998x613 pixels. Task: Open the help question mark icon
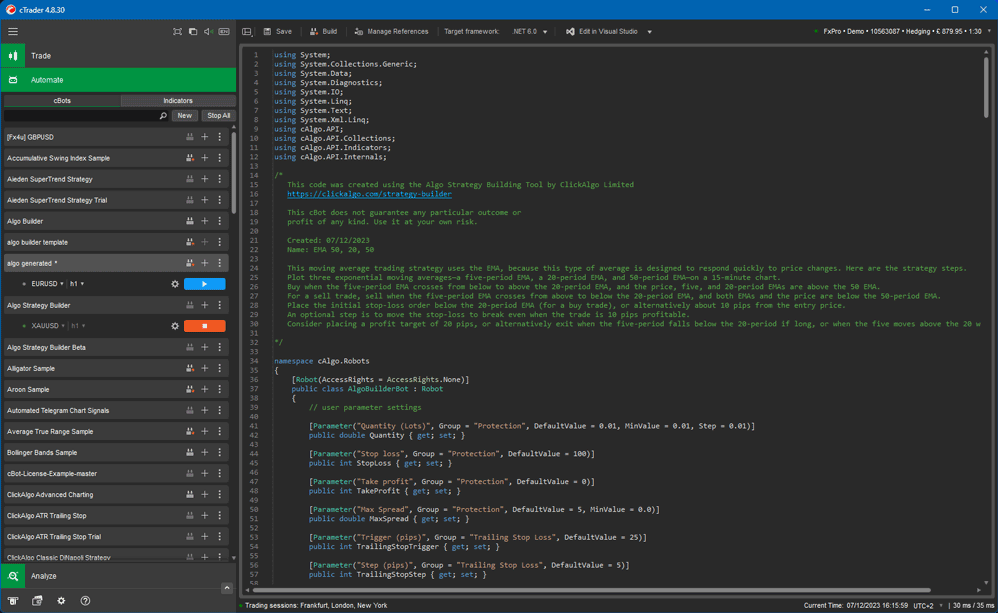point(85,601)
